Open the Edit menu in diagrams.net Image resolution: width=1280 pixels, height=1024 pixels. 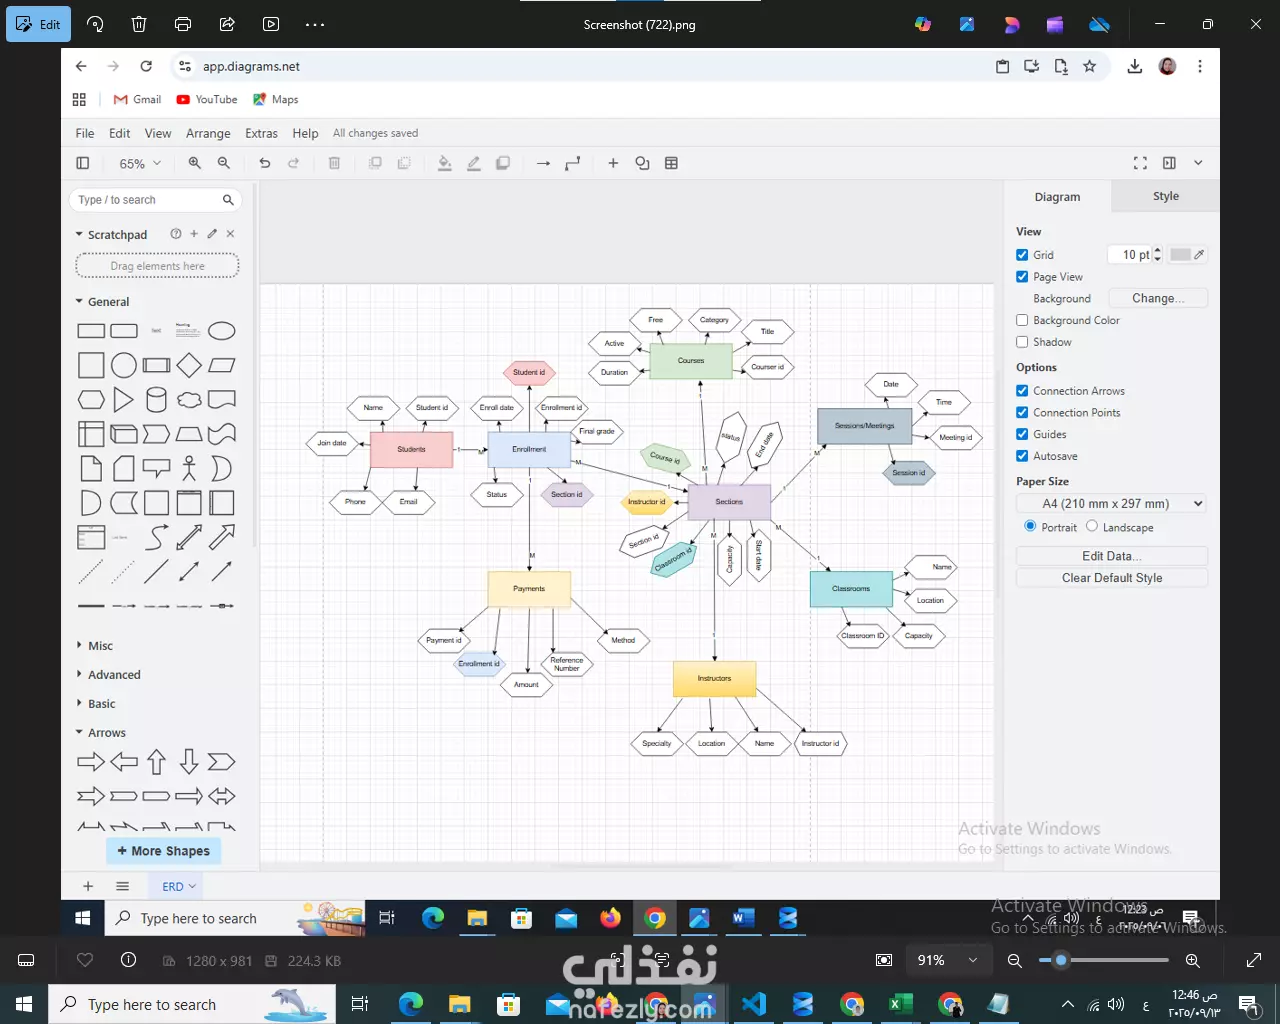[120, 133]
